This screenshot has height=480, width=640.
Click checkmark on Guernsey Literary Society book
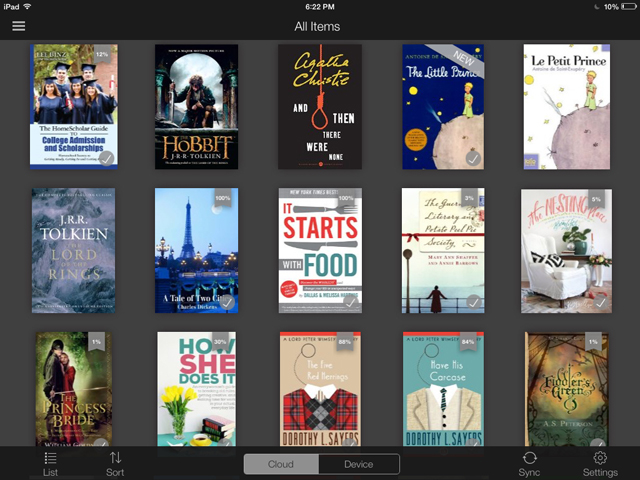tap(473, 302)
